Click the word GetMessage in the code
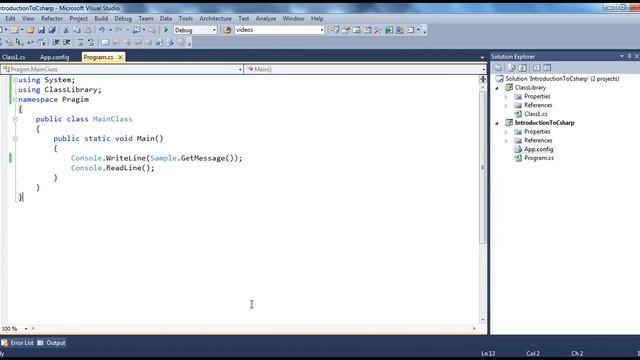640x360 pixels. click(x=202, y=158)
